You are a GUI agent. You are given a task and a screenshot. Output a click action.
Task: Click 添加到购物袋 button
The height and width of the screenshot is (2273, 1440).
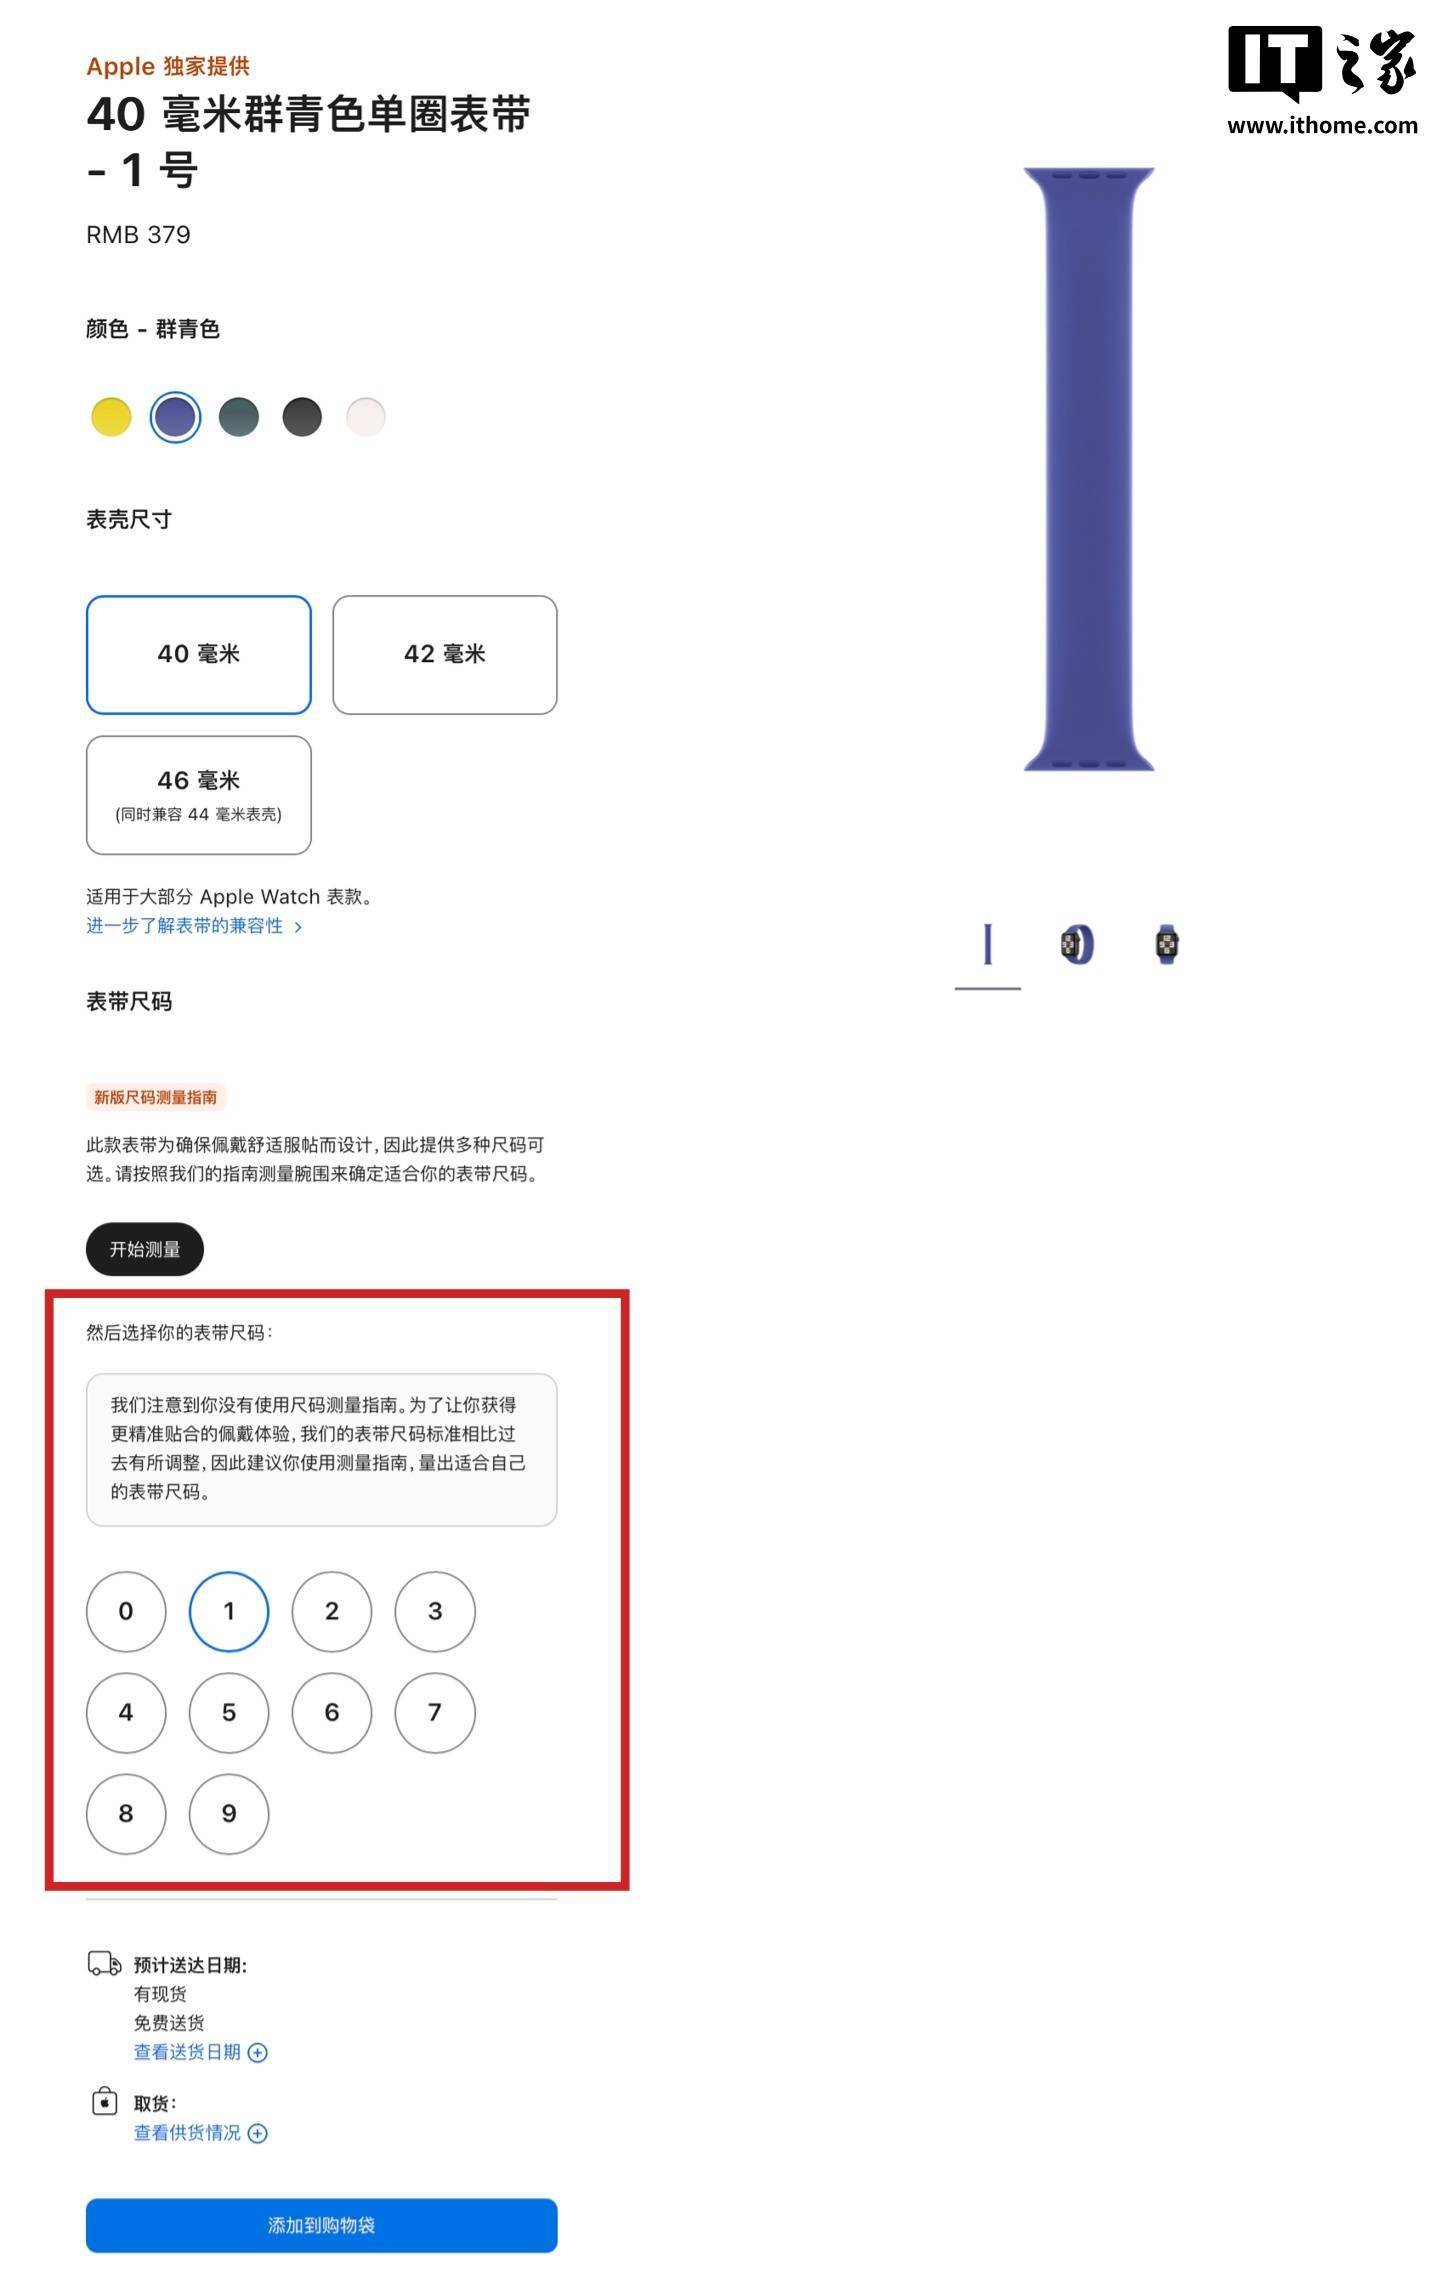coord(321,2225)
